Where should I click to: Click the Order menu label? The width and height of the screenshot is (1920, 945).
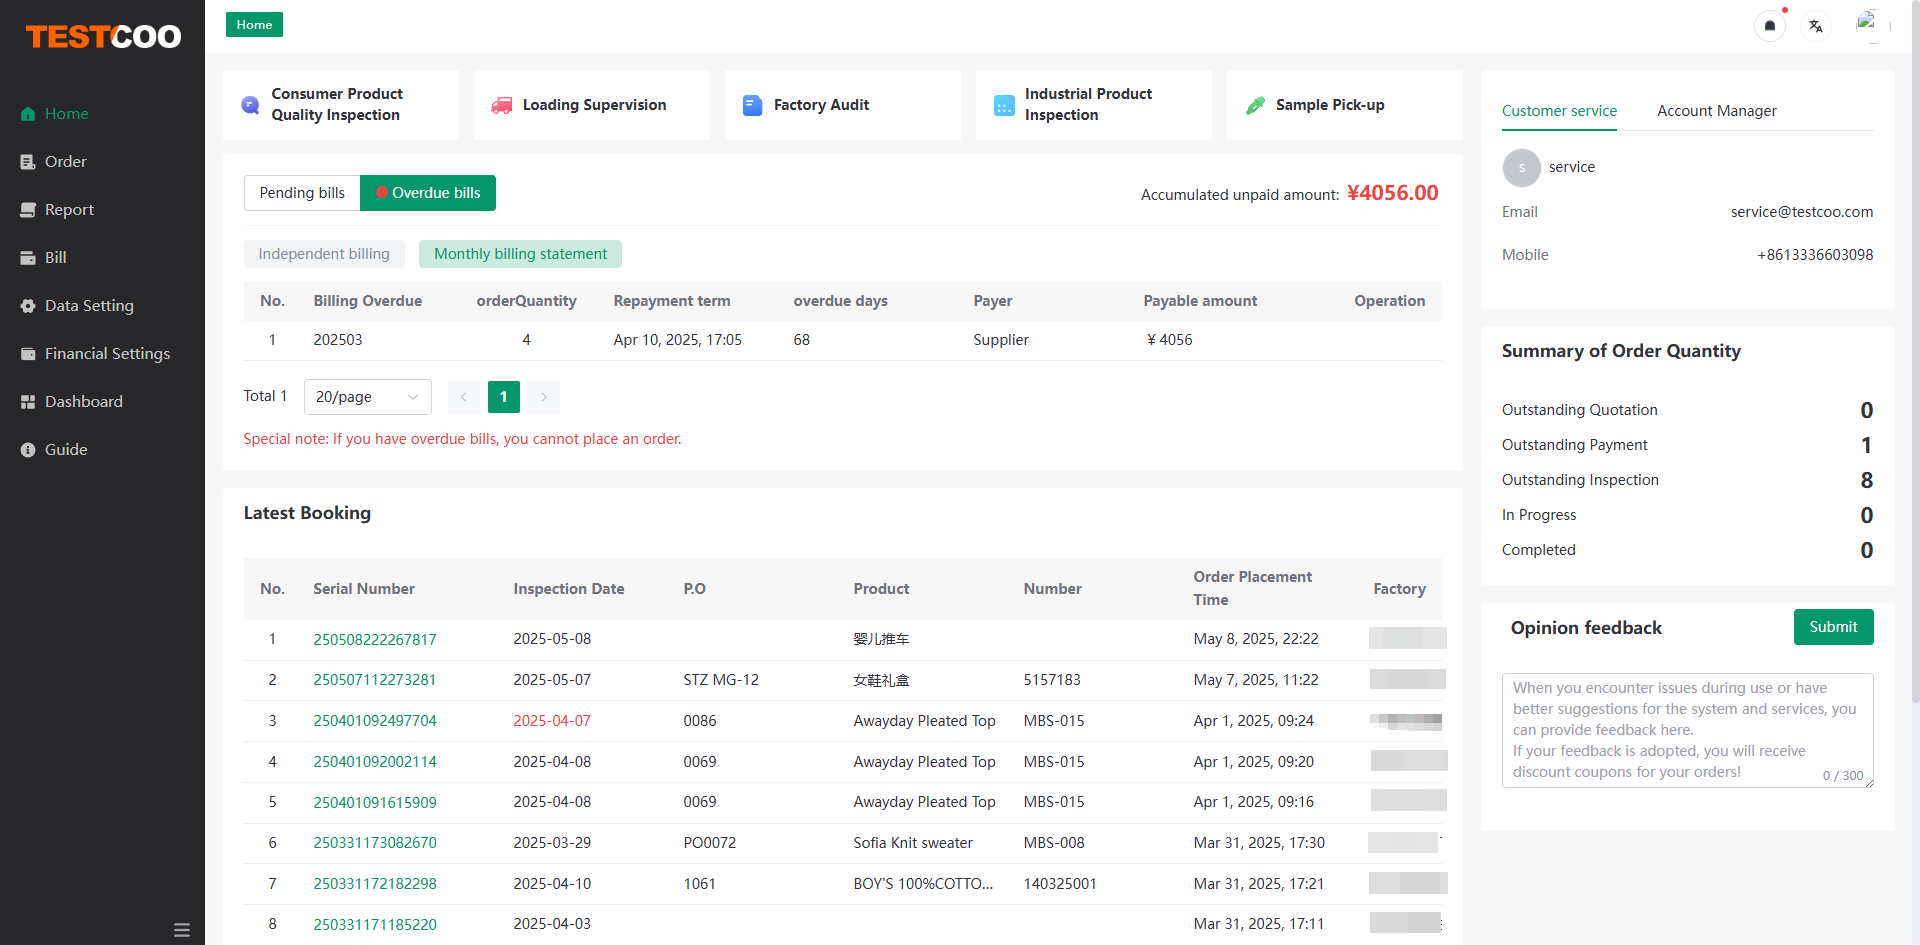(66, 162)
